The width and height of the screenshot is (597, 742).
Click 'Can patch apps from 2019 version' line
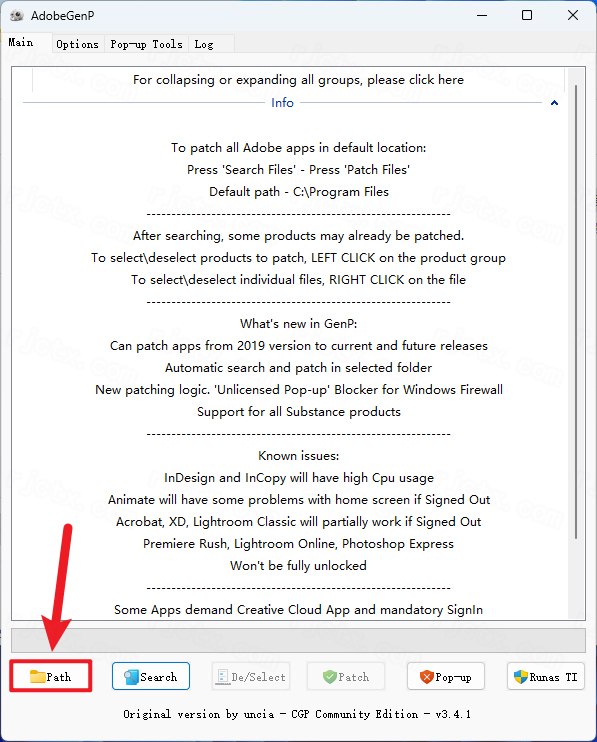(298, 345)
